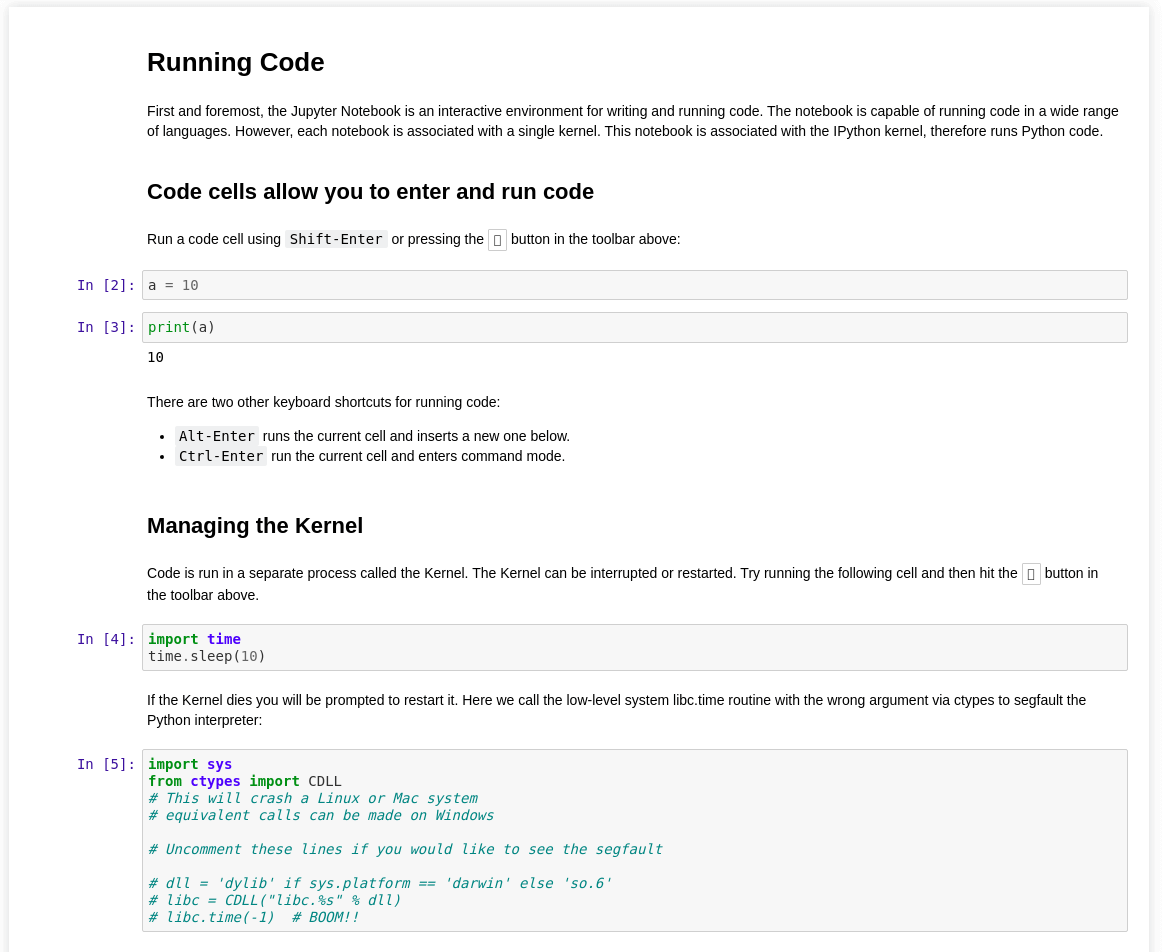Click the 'time.sleep(10)' code line

click(x=206, y=656)
